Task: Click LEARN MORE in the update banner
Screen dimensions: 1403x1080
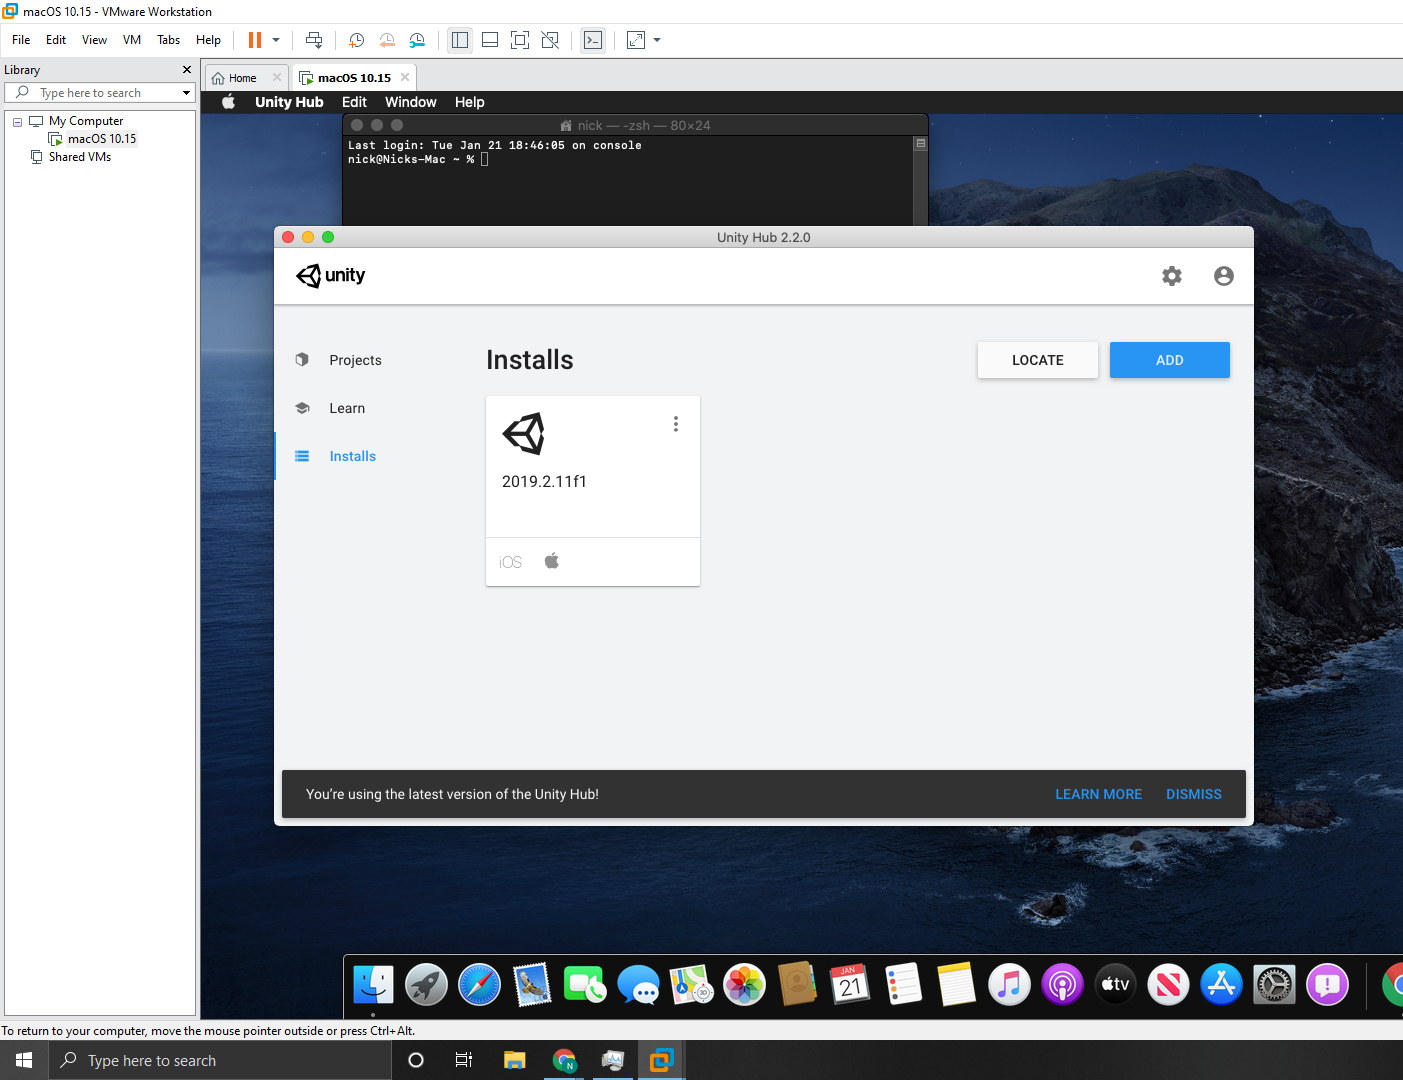Action: pyautogui.click(x=1098, y=794)
